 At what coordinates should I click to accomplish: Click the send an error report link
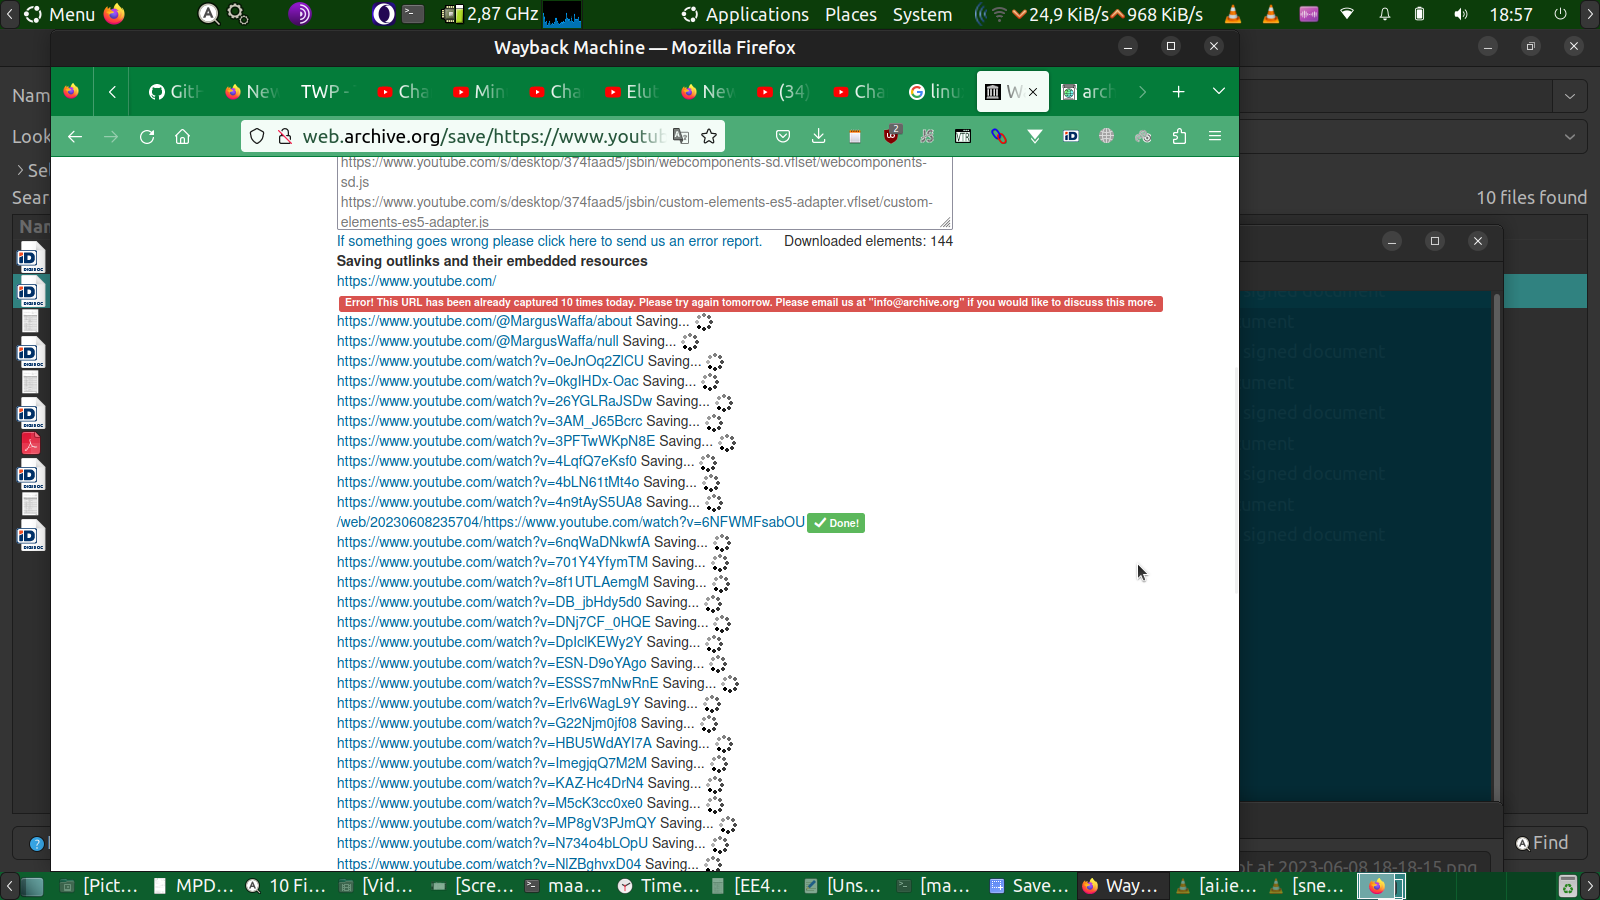[x=549, y=241]
